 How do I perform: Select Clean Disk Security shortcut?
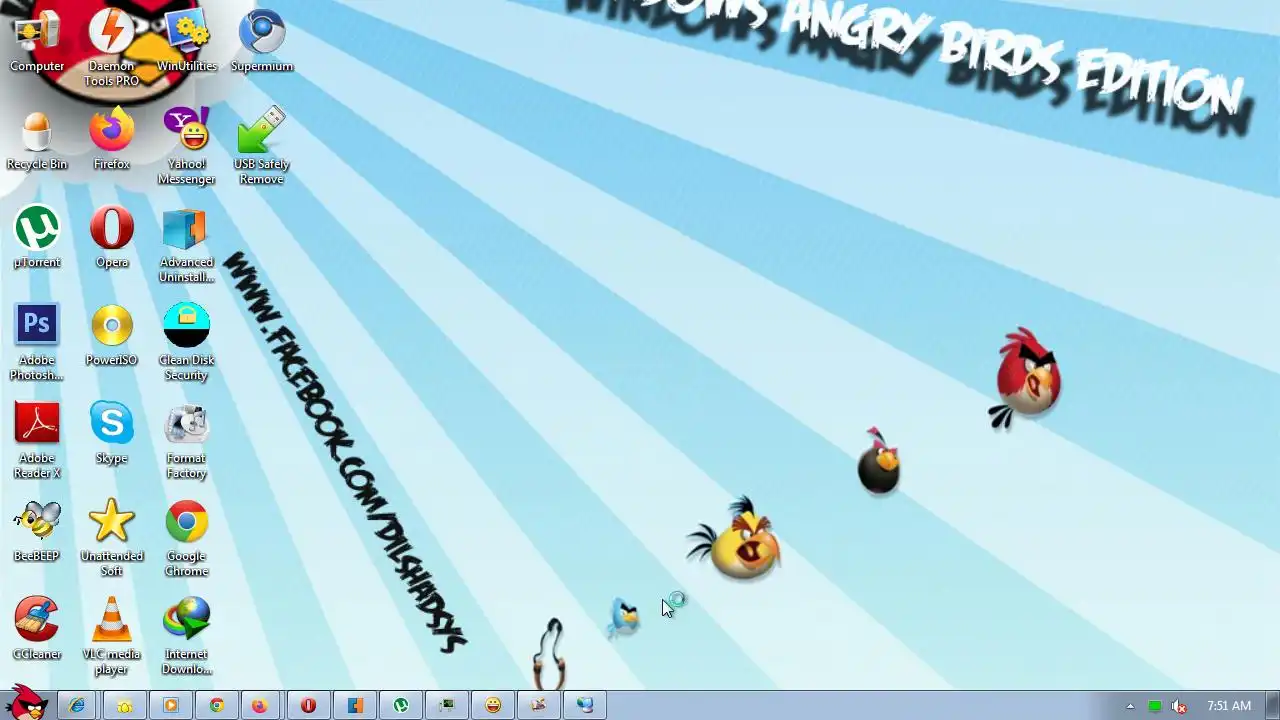pyautogui.click(x=186, y=342)
